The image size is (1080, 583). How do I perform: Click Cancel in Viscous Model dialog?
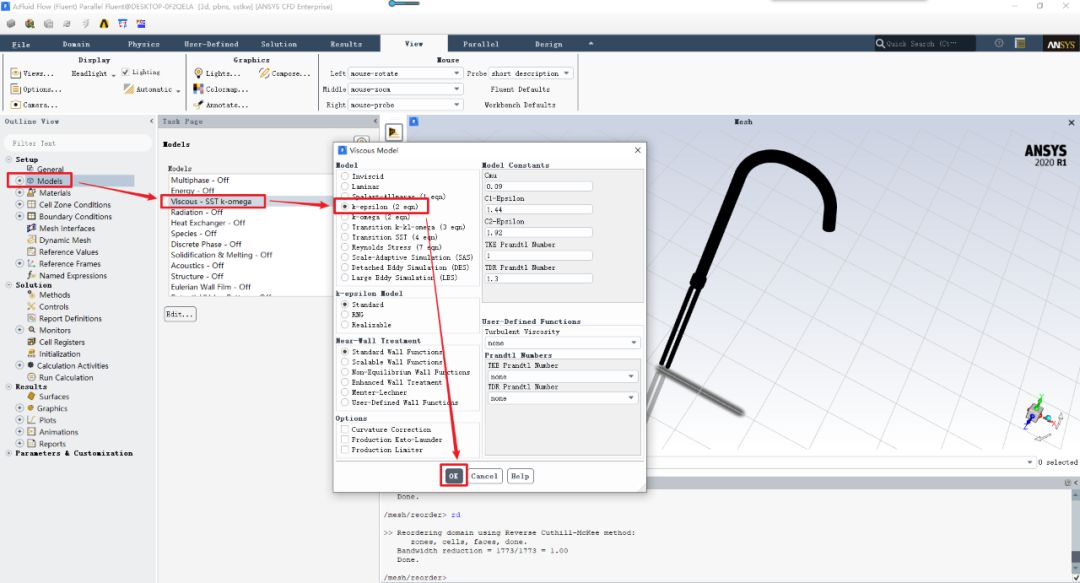[x=484, y=475]
